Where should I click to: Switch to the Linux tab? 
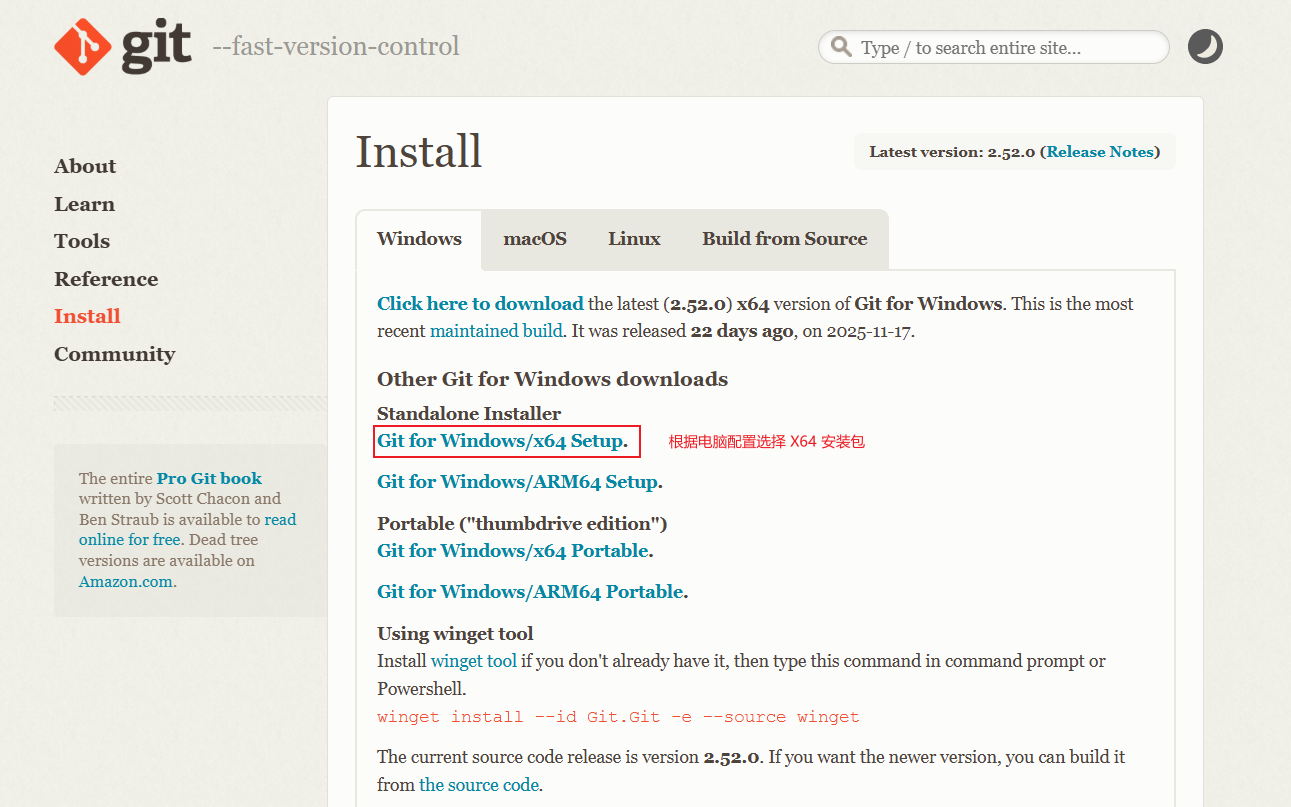click(634, 239)
